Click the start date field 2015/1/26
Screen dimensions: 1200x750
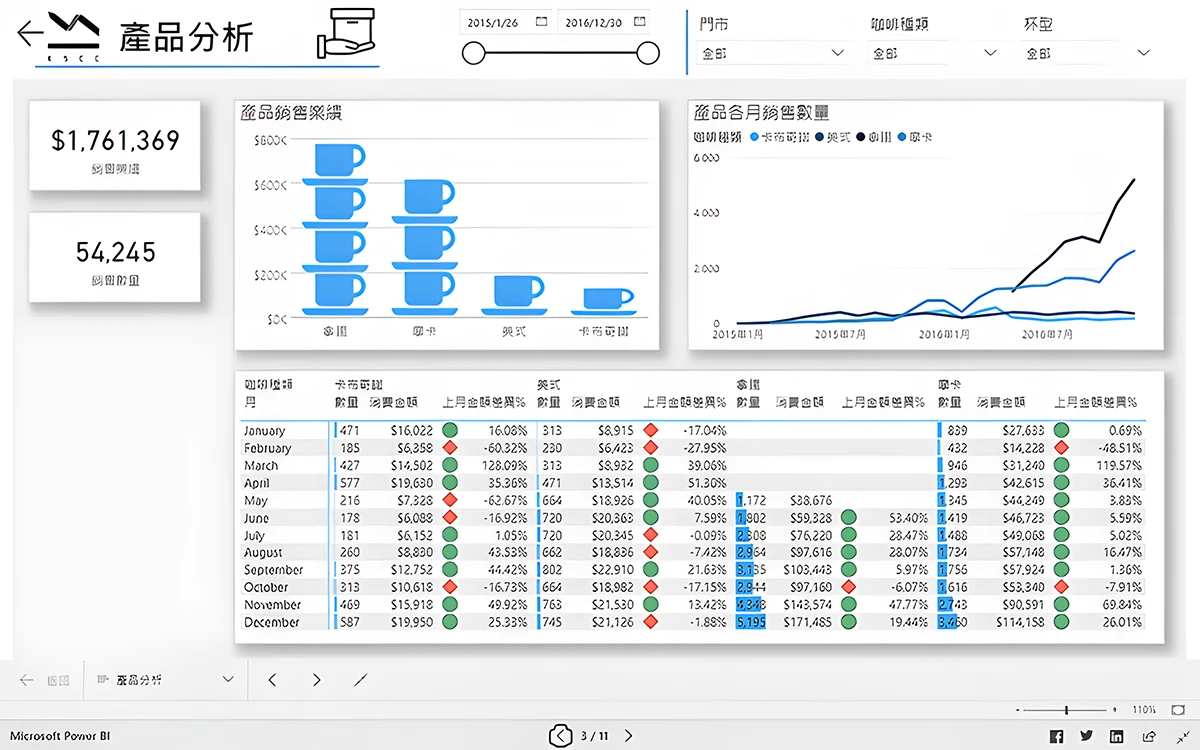497,21
